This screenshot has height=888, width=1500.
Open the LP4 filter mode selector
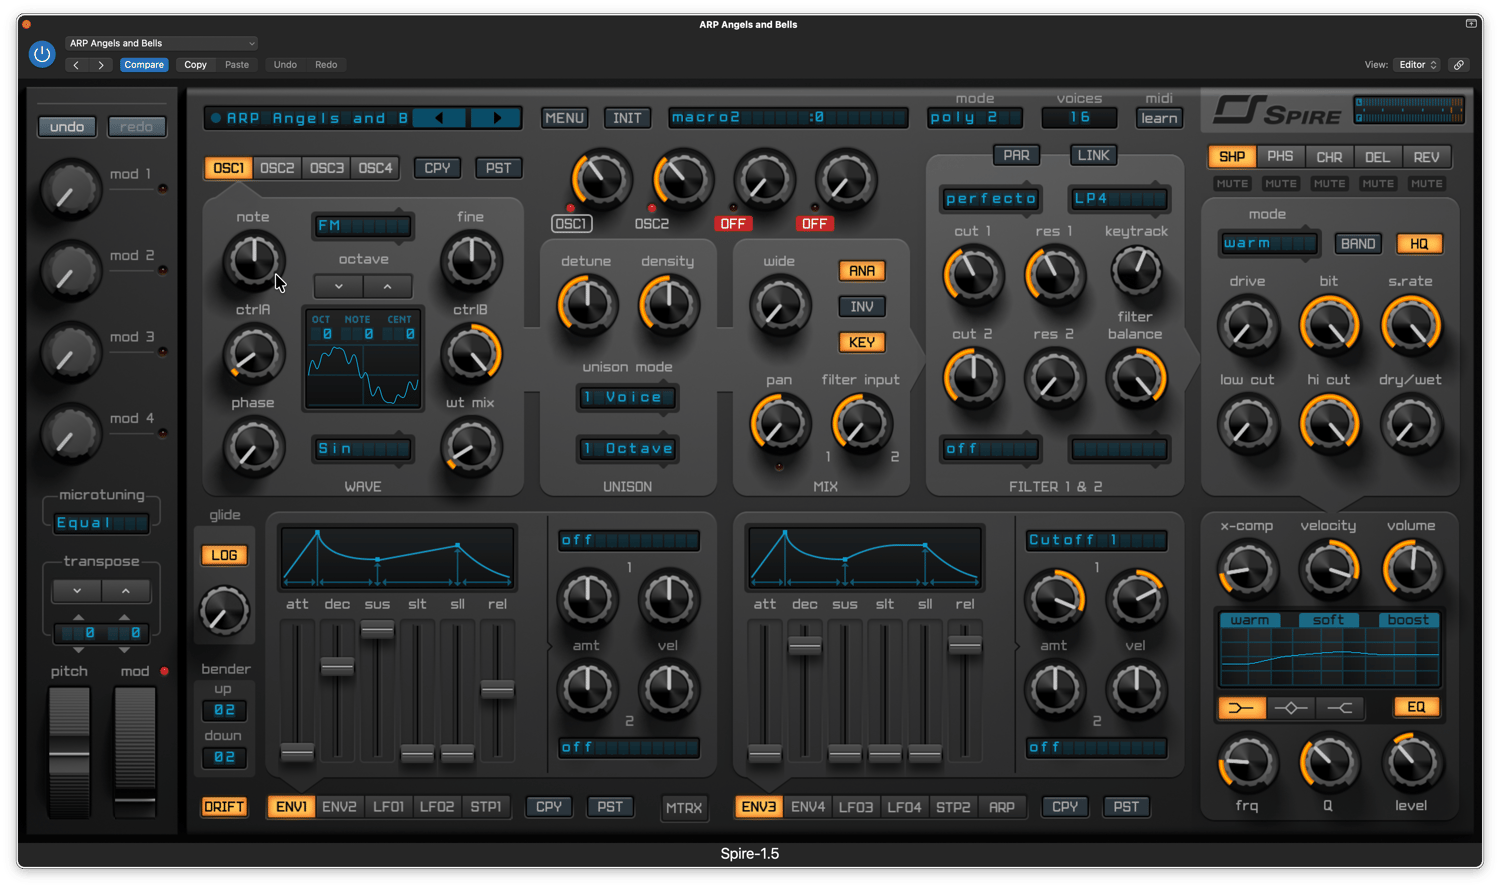point(1119,199)
